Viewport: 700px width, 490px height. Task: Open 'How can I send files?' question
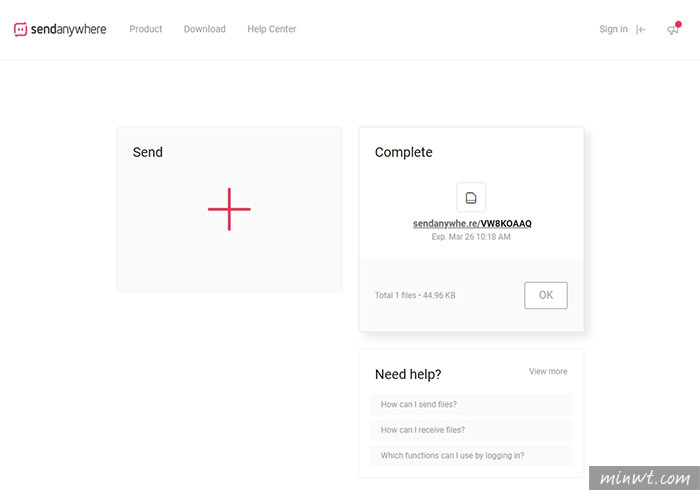pos(471,404)
